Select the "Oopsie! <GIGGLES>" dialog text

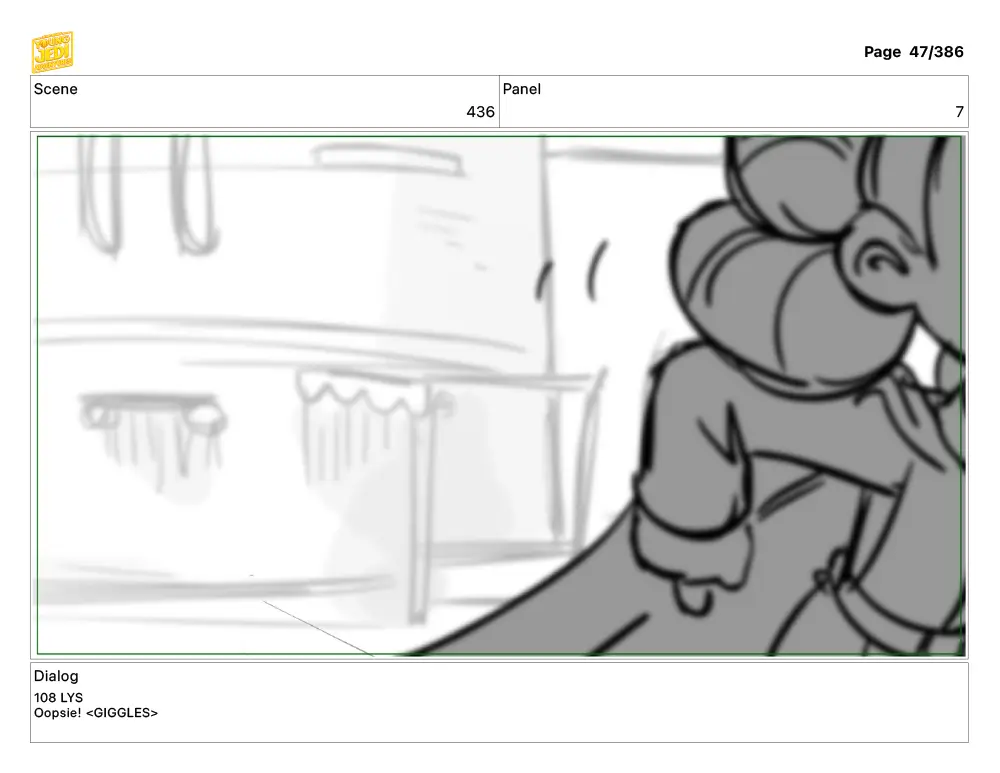[96, 713]
